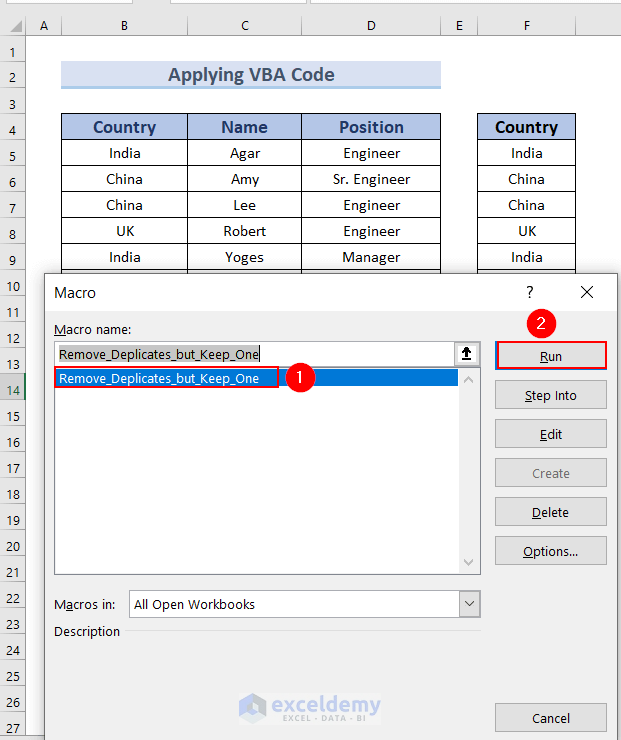Click the Edit macro button
Viewport: 621px width, 740px height.
[551, 434]
